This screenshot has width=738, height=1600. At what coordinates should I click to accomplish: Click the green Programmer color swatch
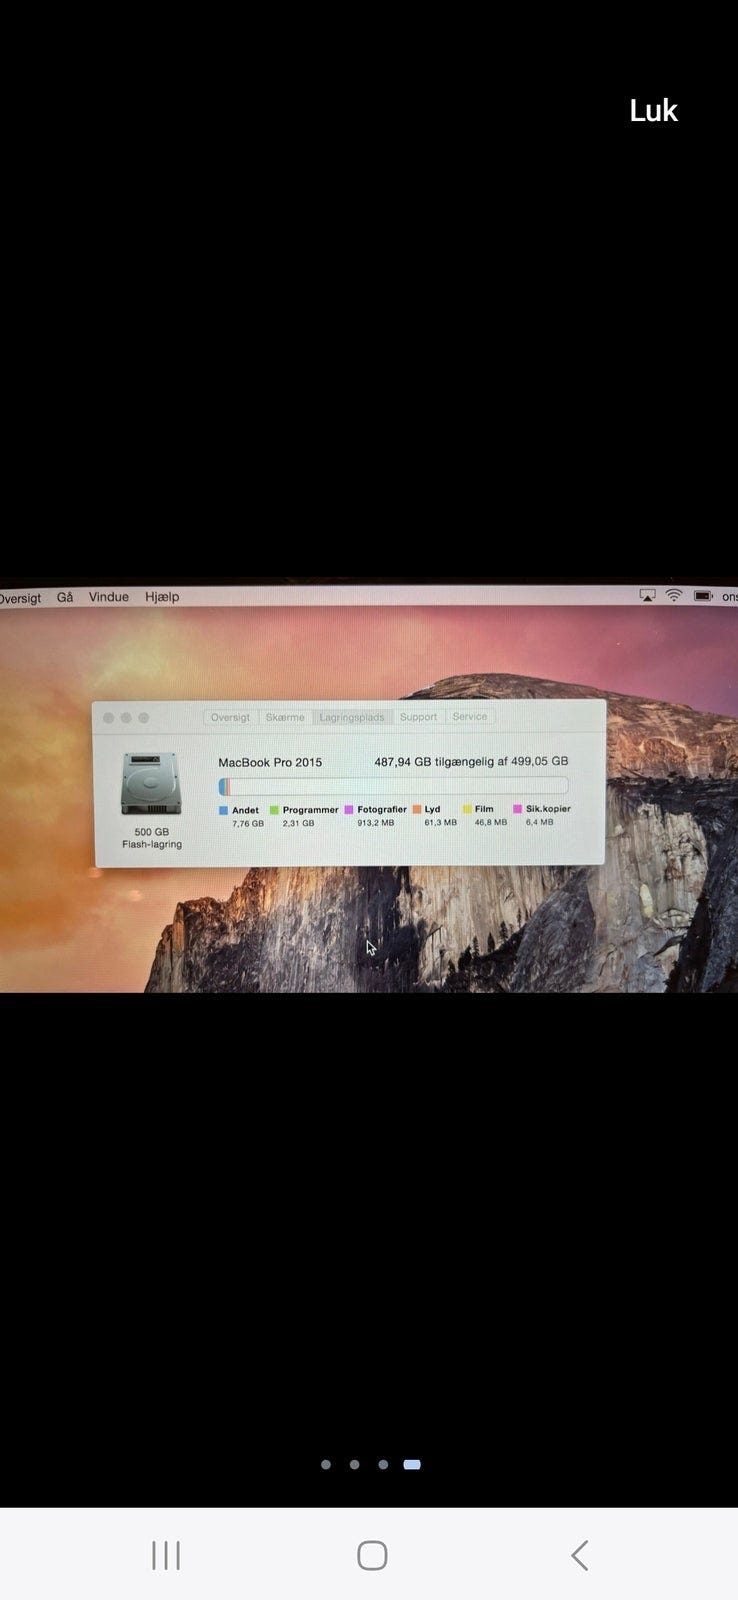coord(274,810)
